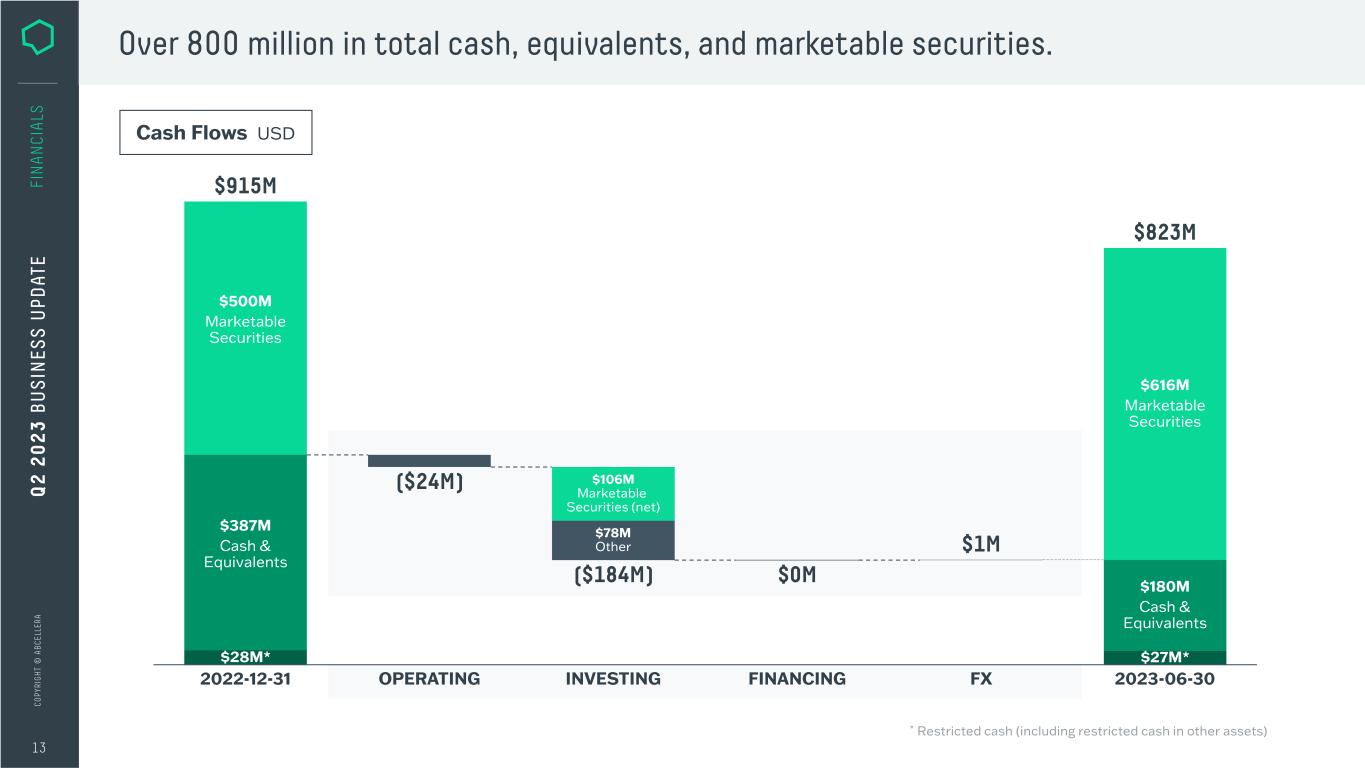Click the 2022-12-31 date label
Image resolution: width=1365 pixels, height=768 pixels.
pos(245,679)
